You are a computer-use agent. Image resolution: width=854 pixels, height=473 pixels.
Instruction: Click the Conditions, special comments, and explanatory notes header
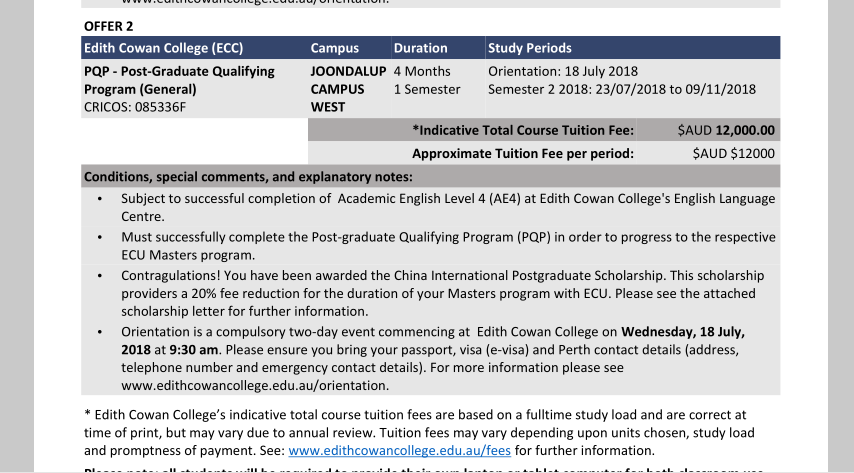(248, 177)
